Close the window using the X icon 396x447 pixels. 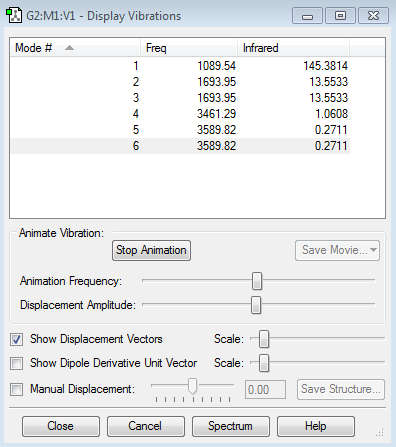[x=373, y=16]
